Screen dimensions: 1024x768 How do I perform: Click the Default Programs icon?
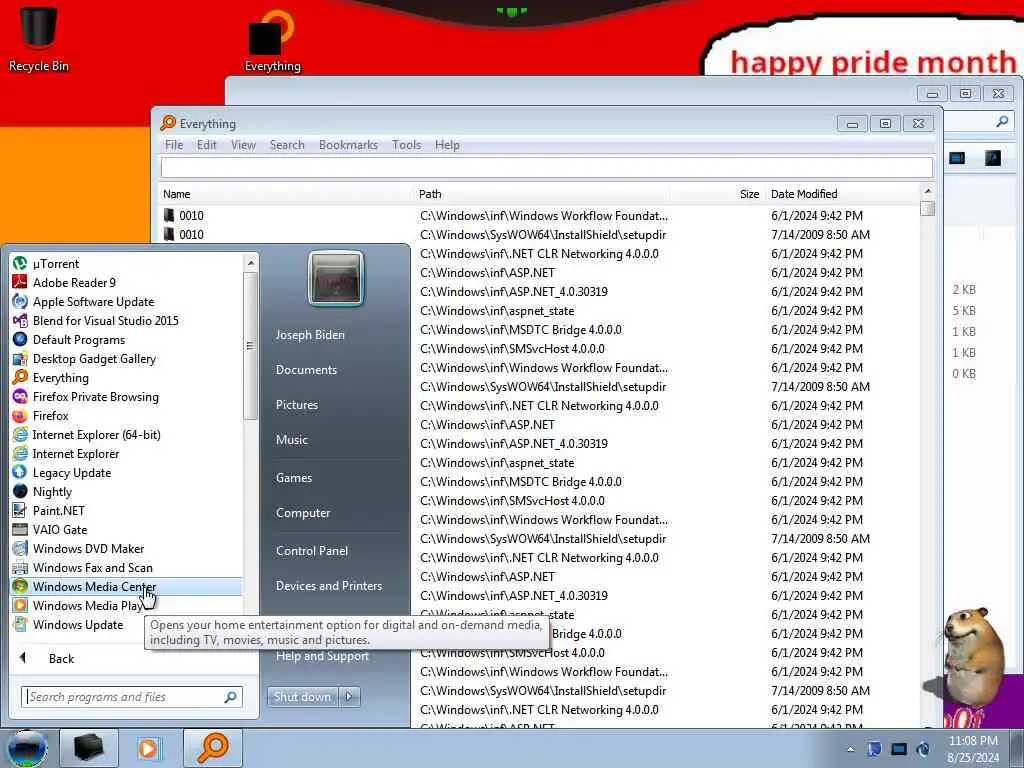pyautogui.click(x=20, y=339)
